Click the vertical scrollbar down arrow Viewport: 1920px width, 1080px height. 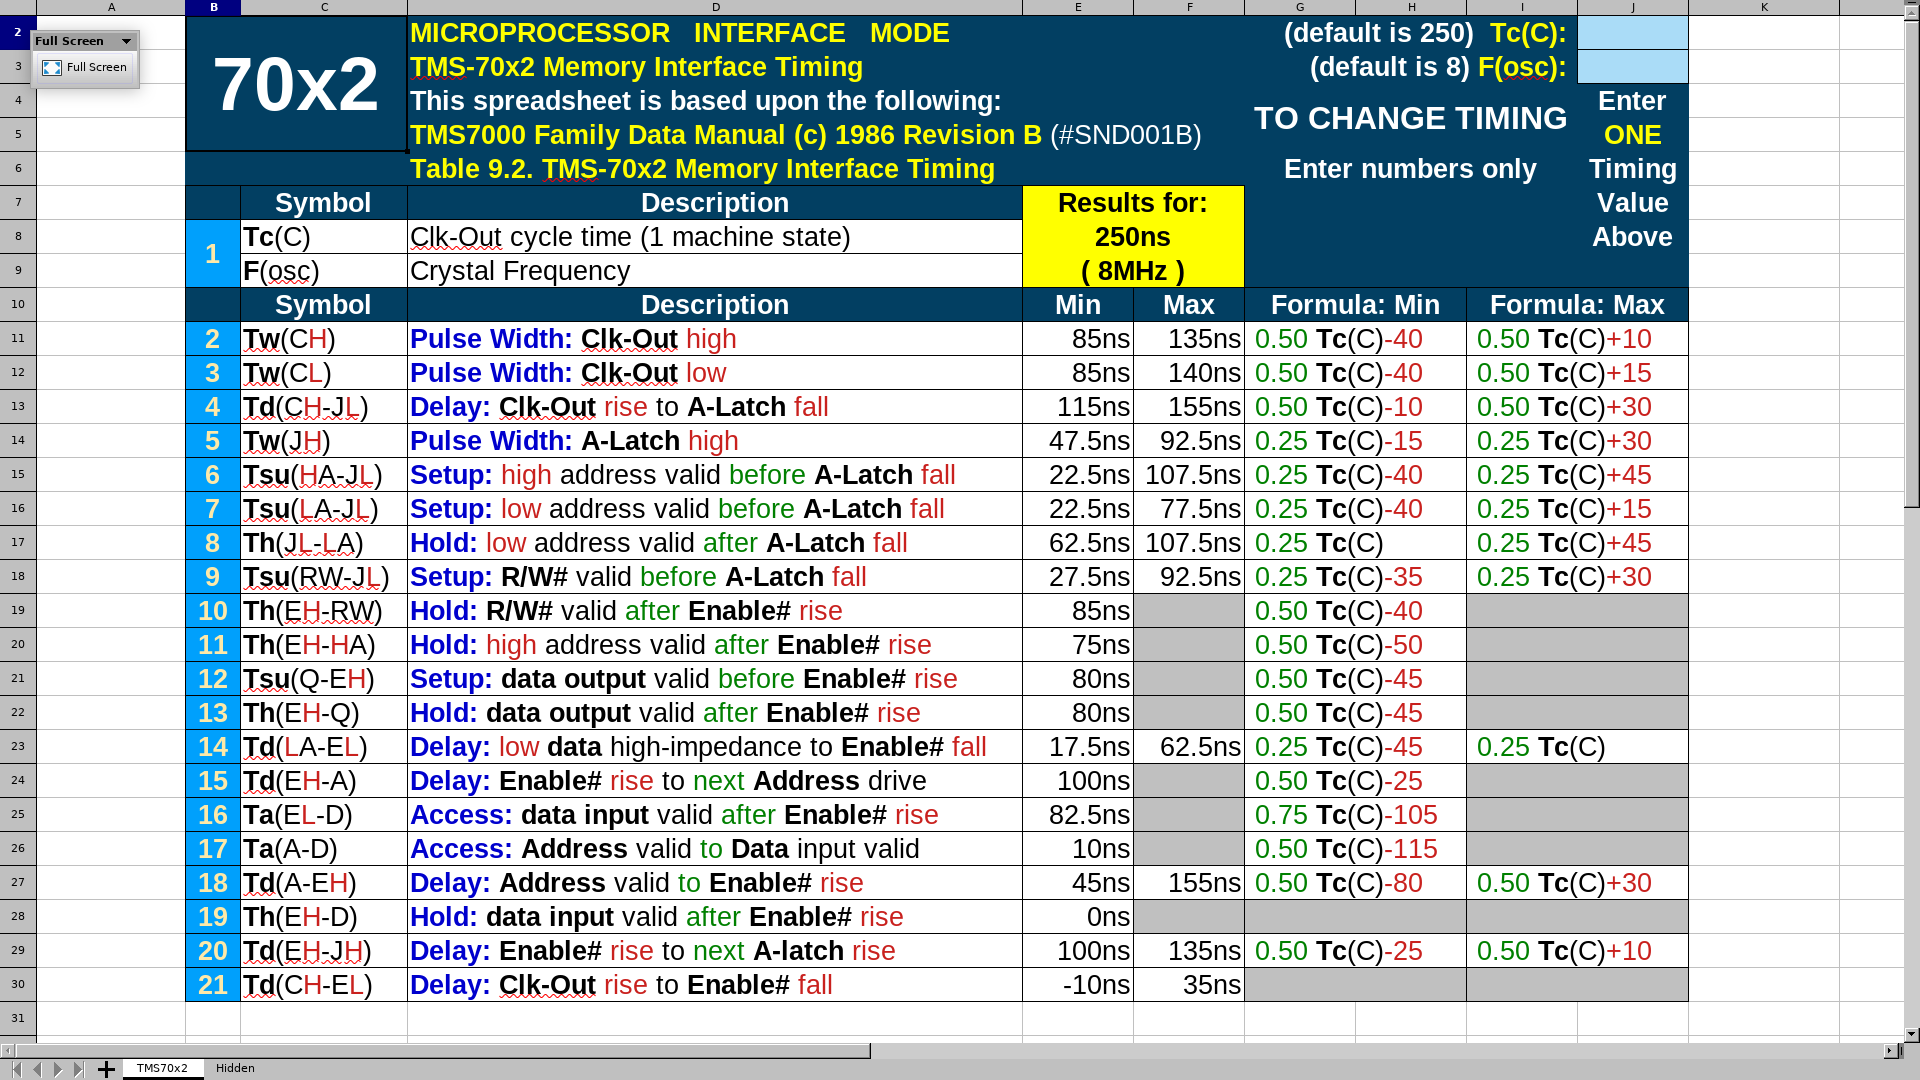coord(1911,1034)
